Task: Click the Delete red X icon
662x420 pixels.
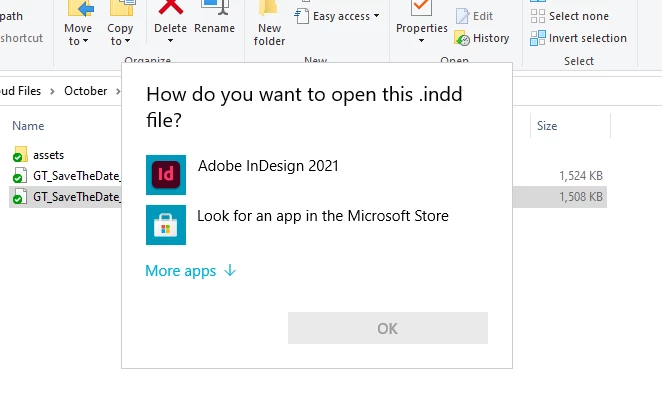Action: pyautogui.click(x=171, y=8)
